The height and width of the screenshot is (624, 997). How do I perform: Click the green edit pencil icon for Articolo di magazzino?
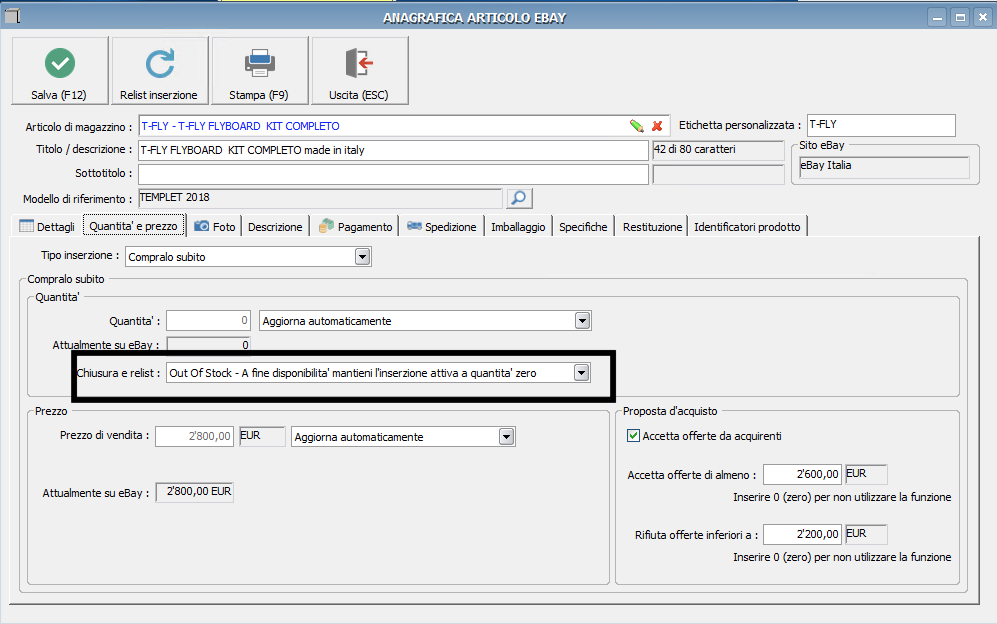pos(636,126)
